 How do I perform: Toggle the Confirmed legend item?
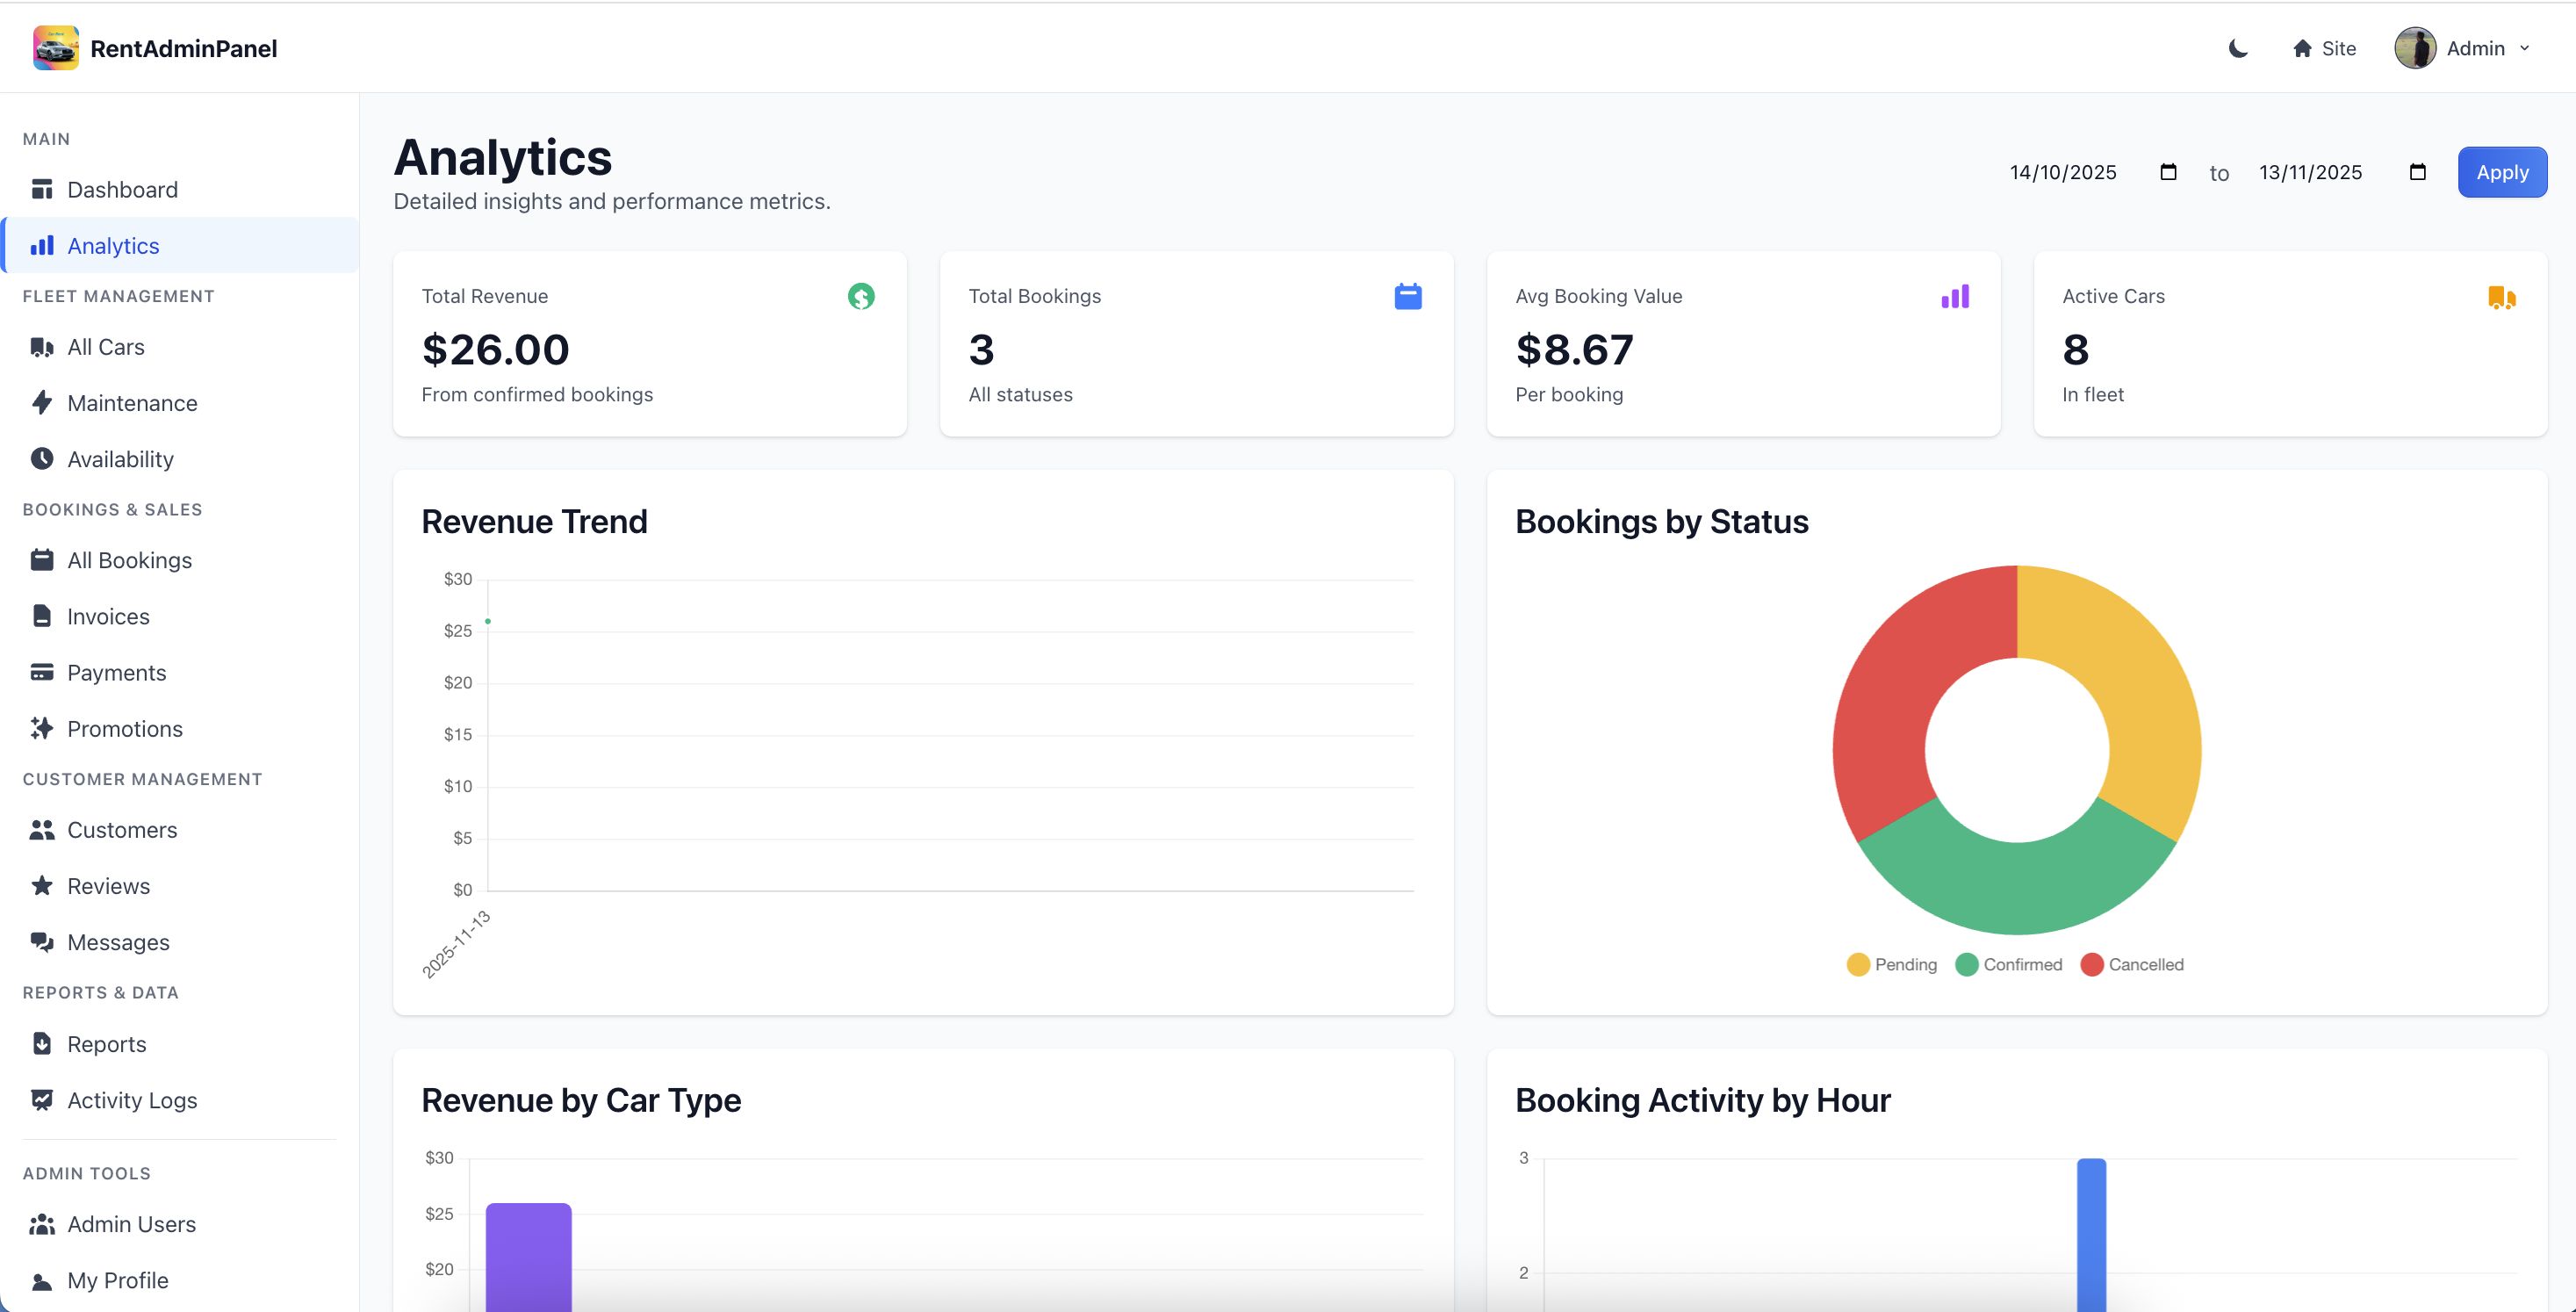pyautogui.click(x=2008, y=964)
